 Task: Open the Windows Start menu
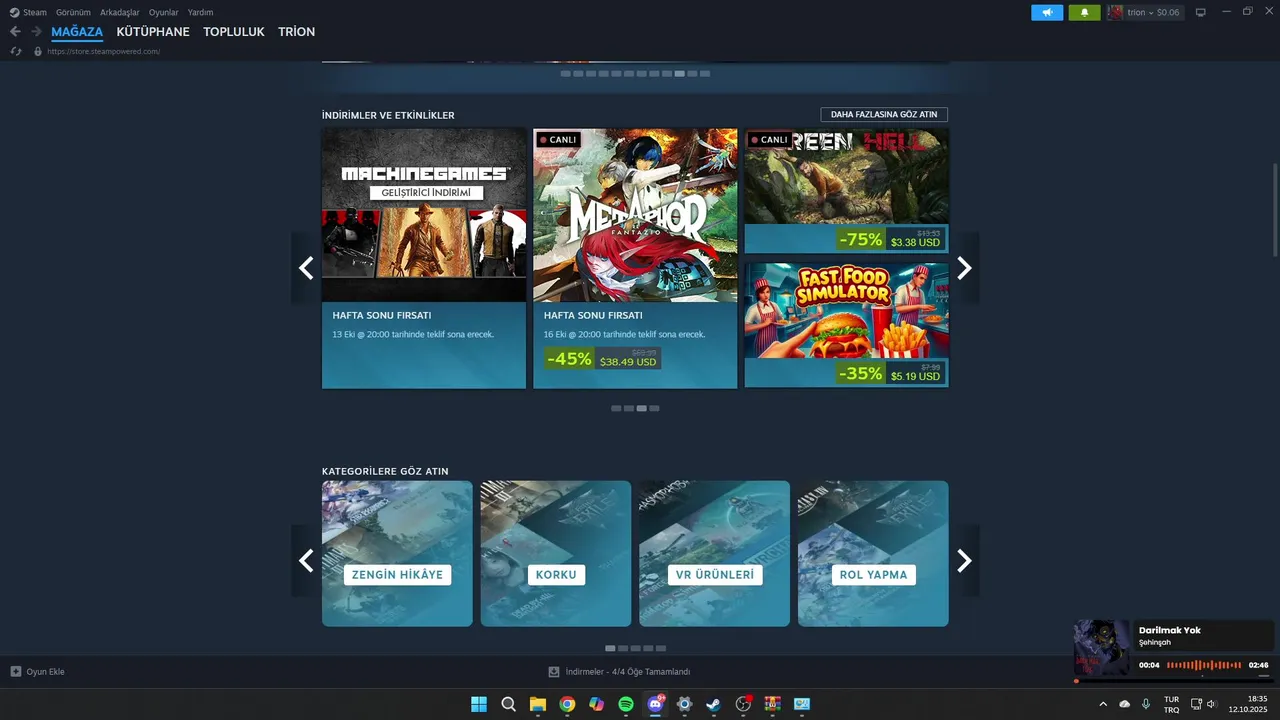[479, 704]
